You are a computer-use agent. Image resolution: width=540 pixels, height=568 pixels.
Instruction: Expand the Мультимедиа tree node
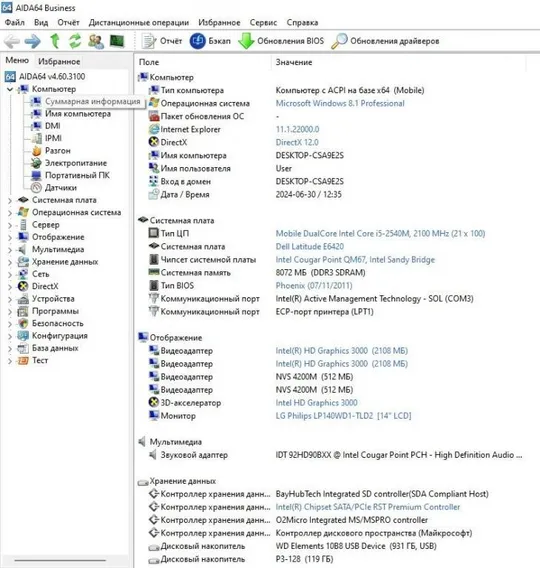pos(10,250)
